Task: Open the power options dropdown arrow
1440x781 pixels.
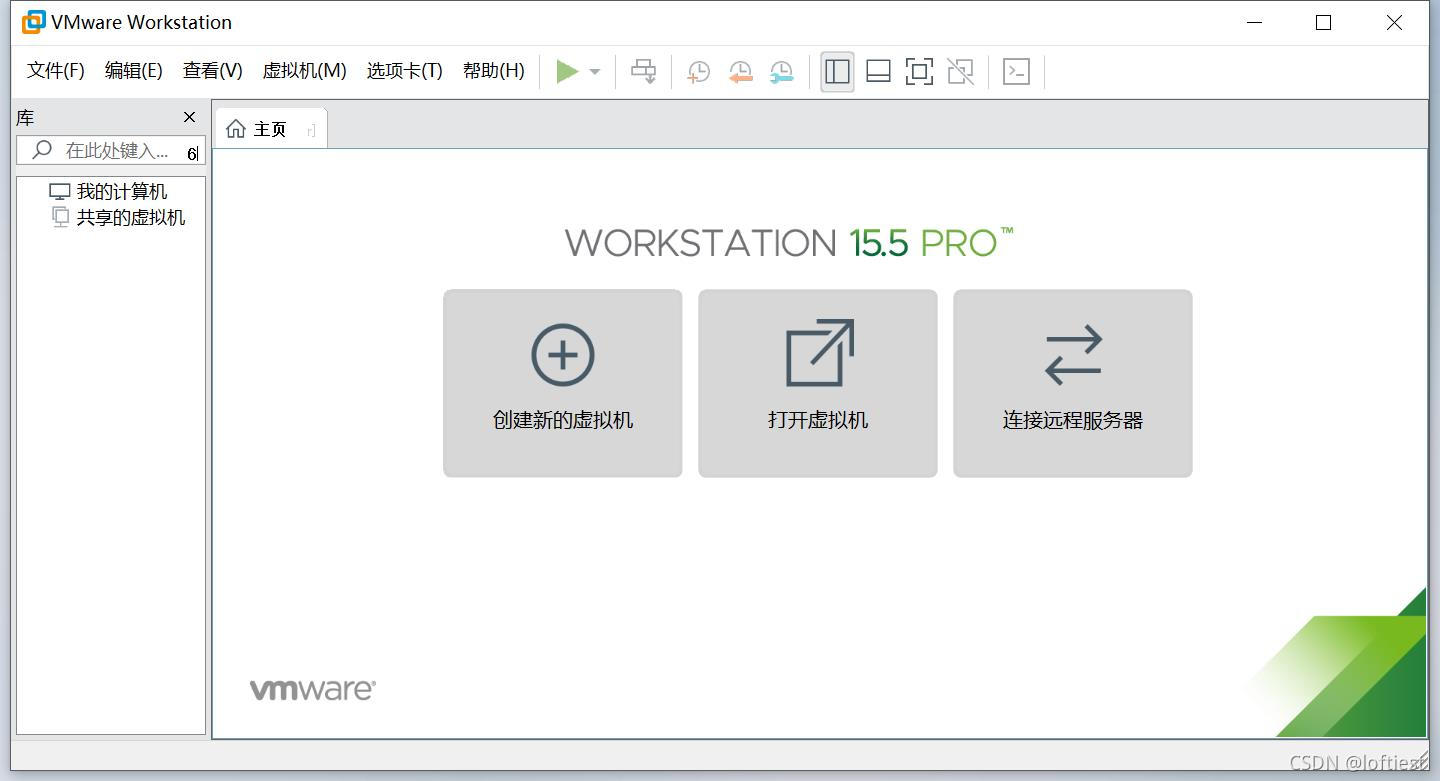Action: pos(595,72)
